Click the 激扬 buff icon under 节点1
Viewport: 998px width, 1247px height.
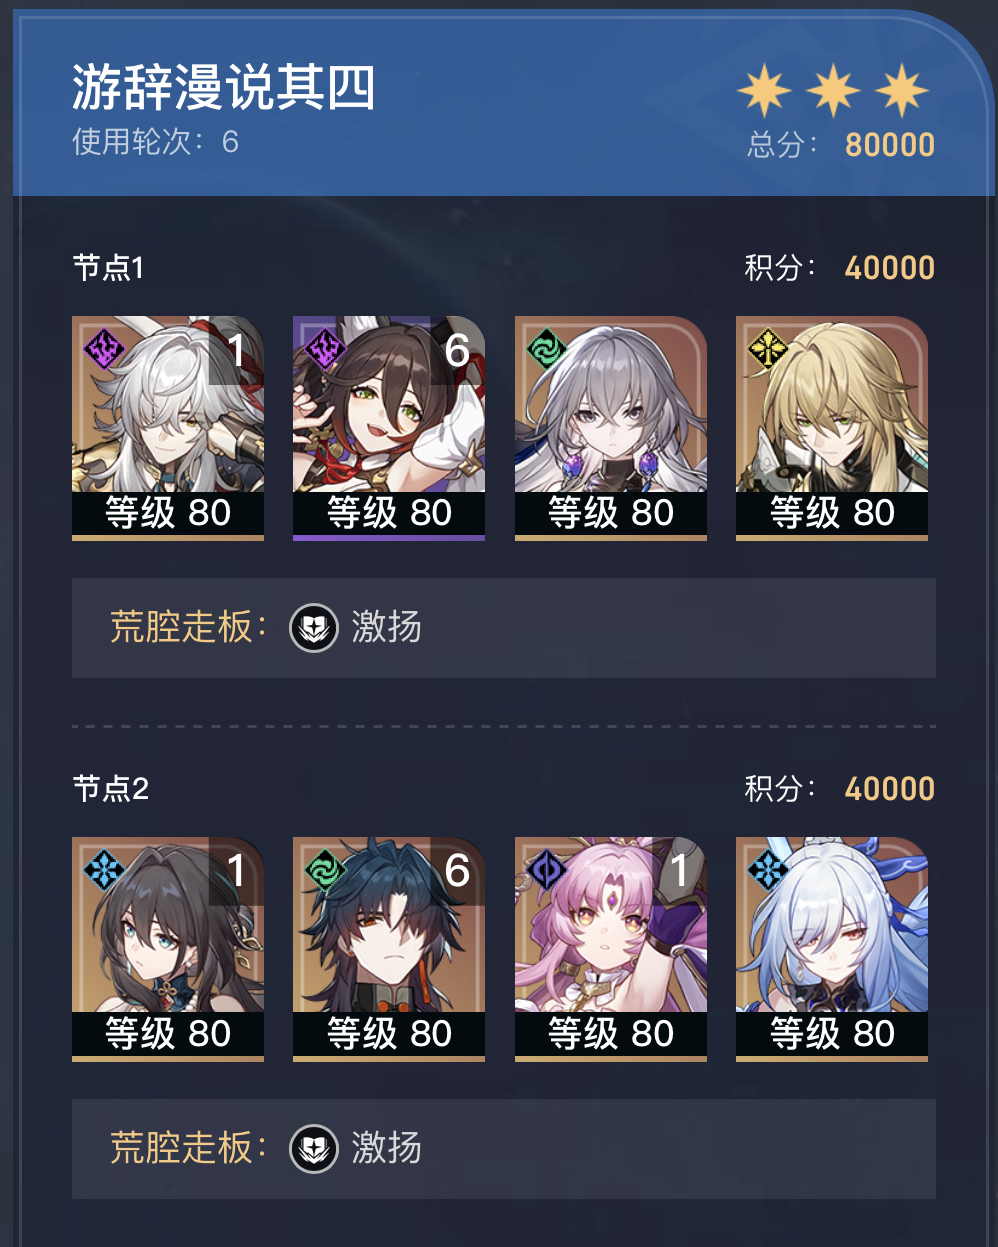click(x=314, y=628)
